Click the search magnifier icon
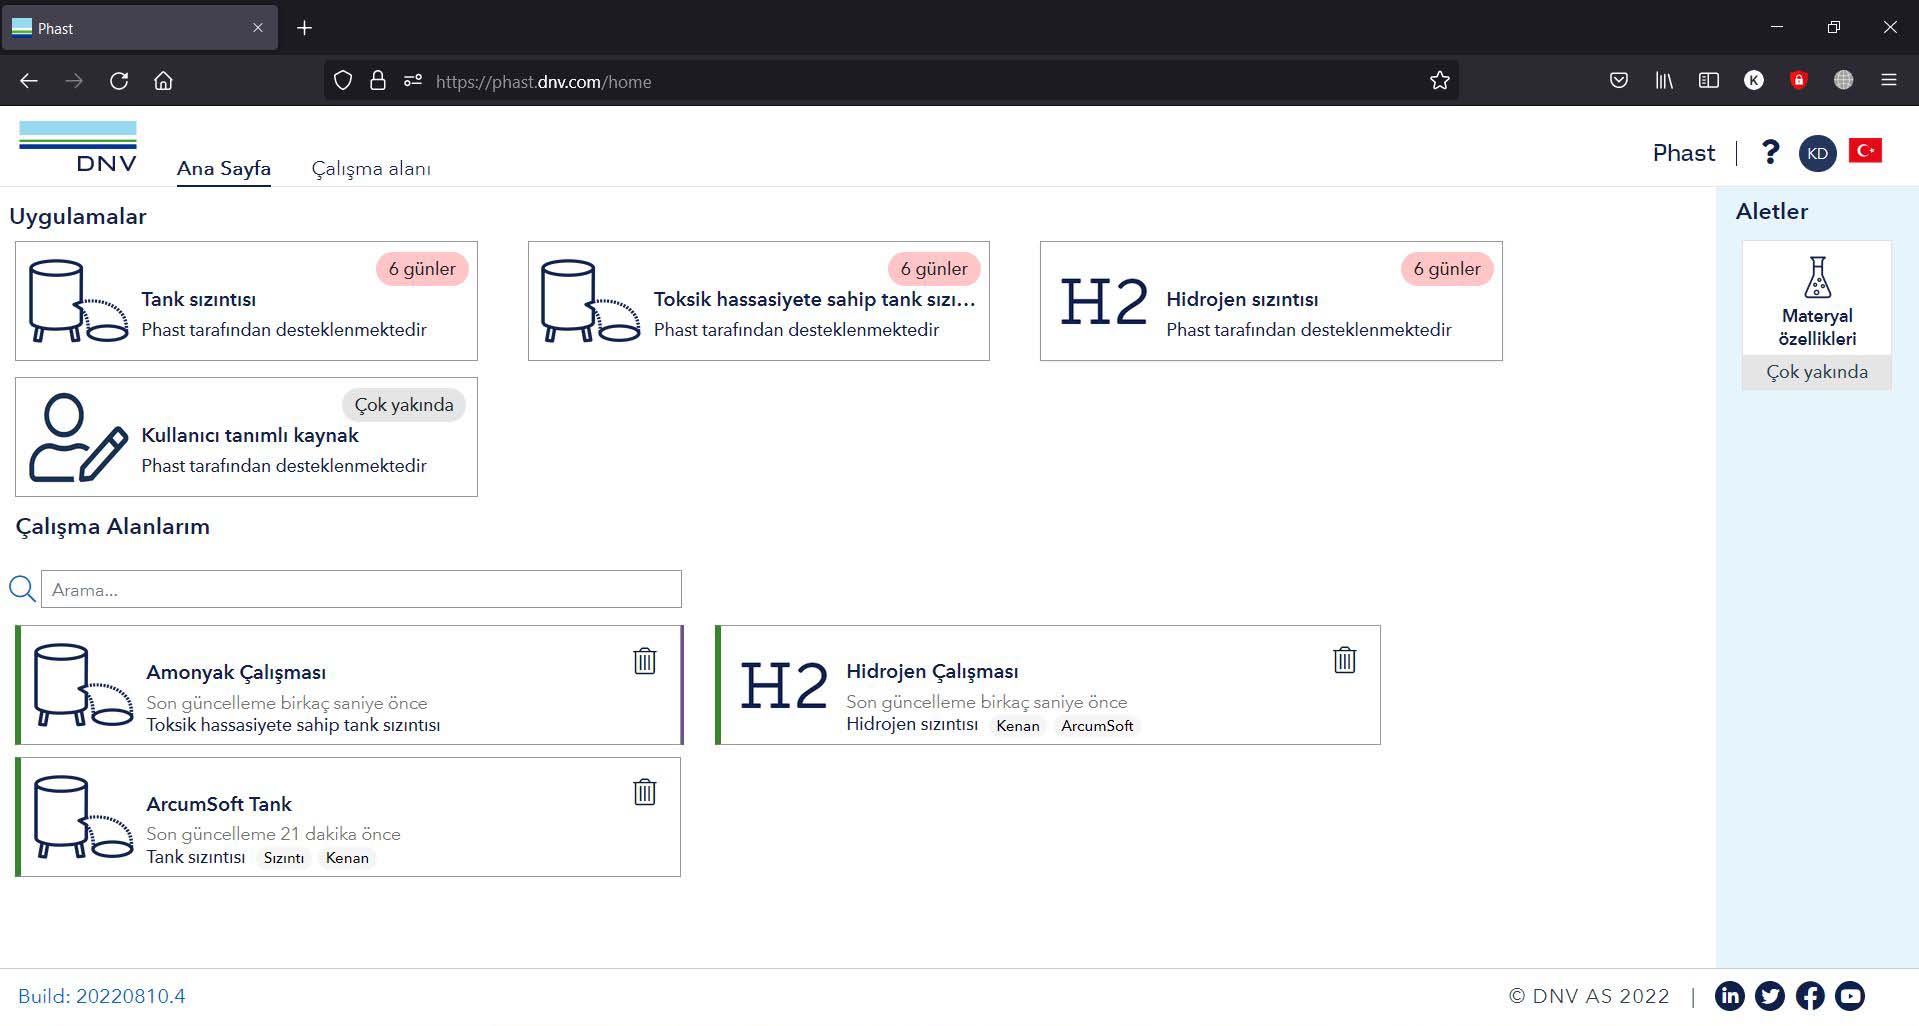The image size is (1919, 1026). (x=22, y=589)
